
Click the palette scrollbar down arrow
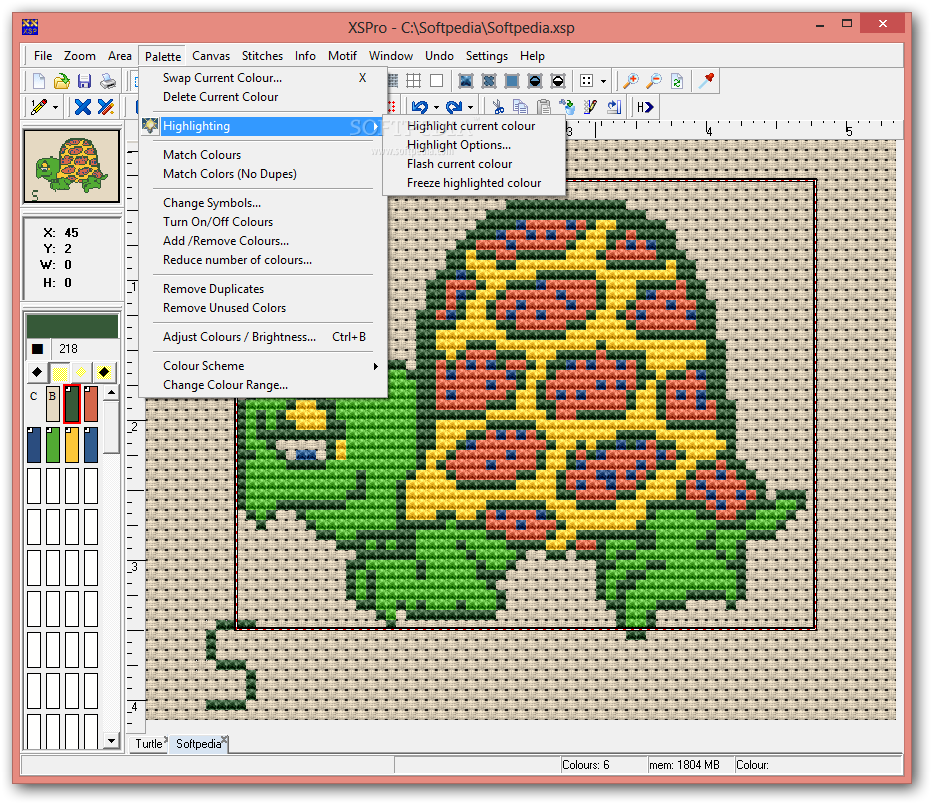click(111, 740)
